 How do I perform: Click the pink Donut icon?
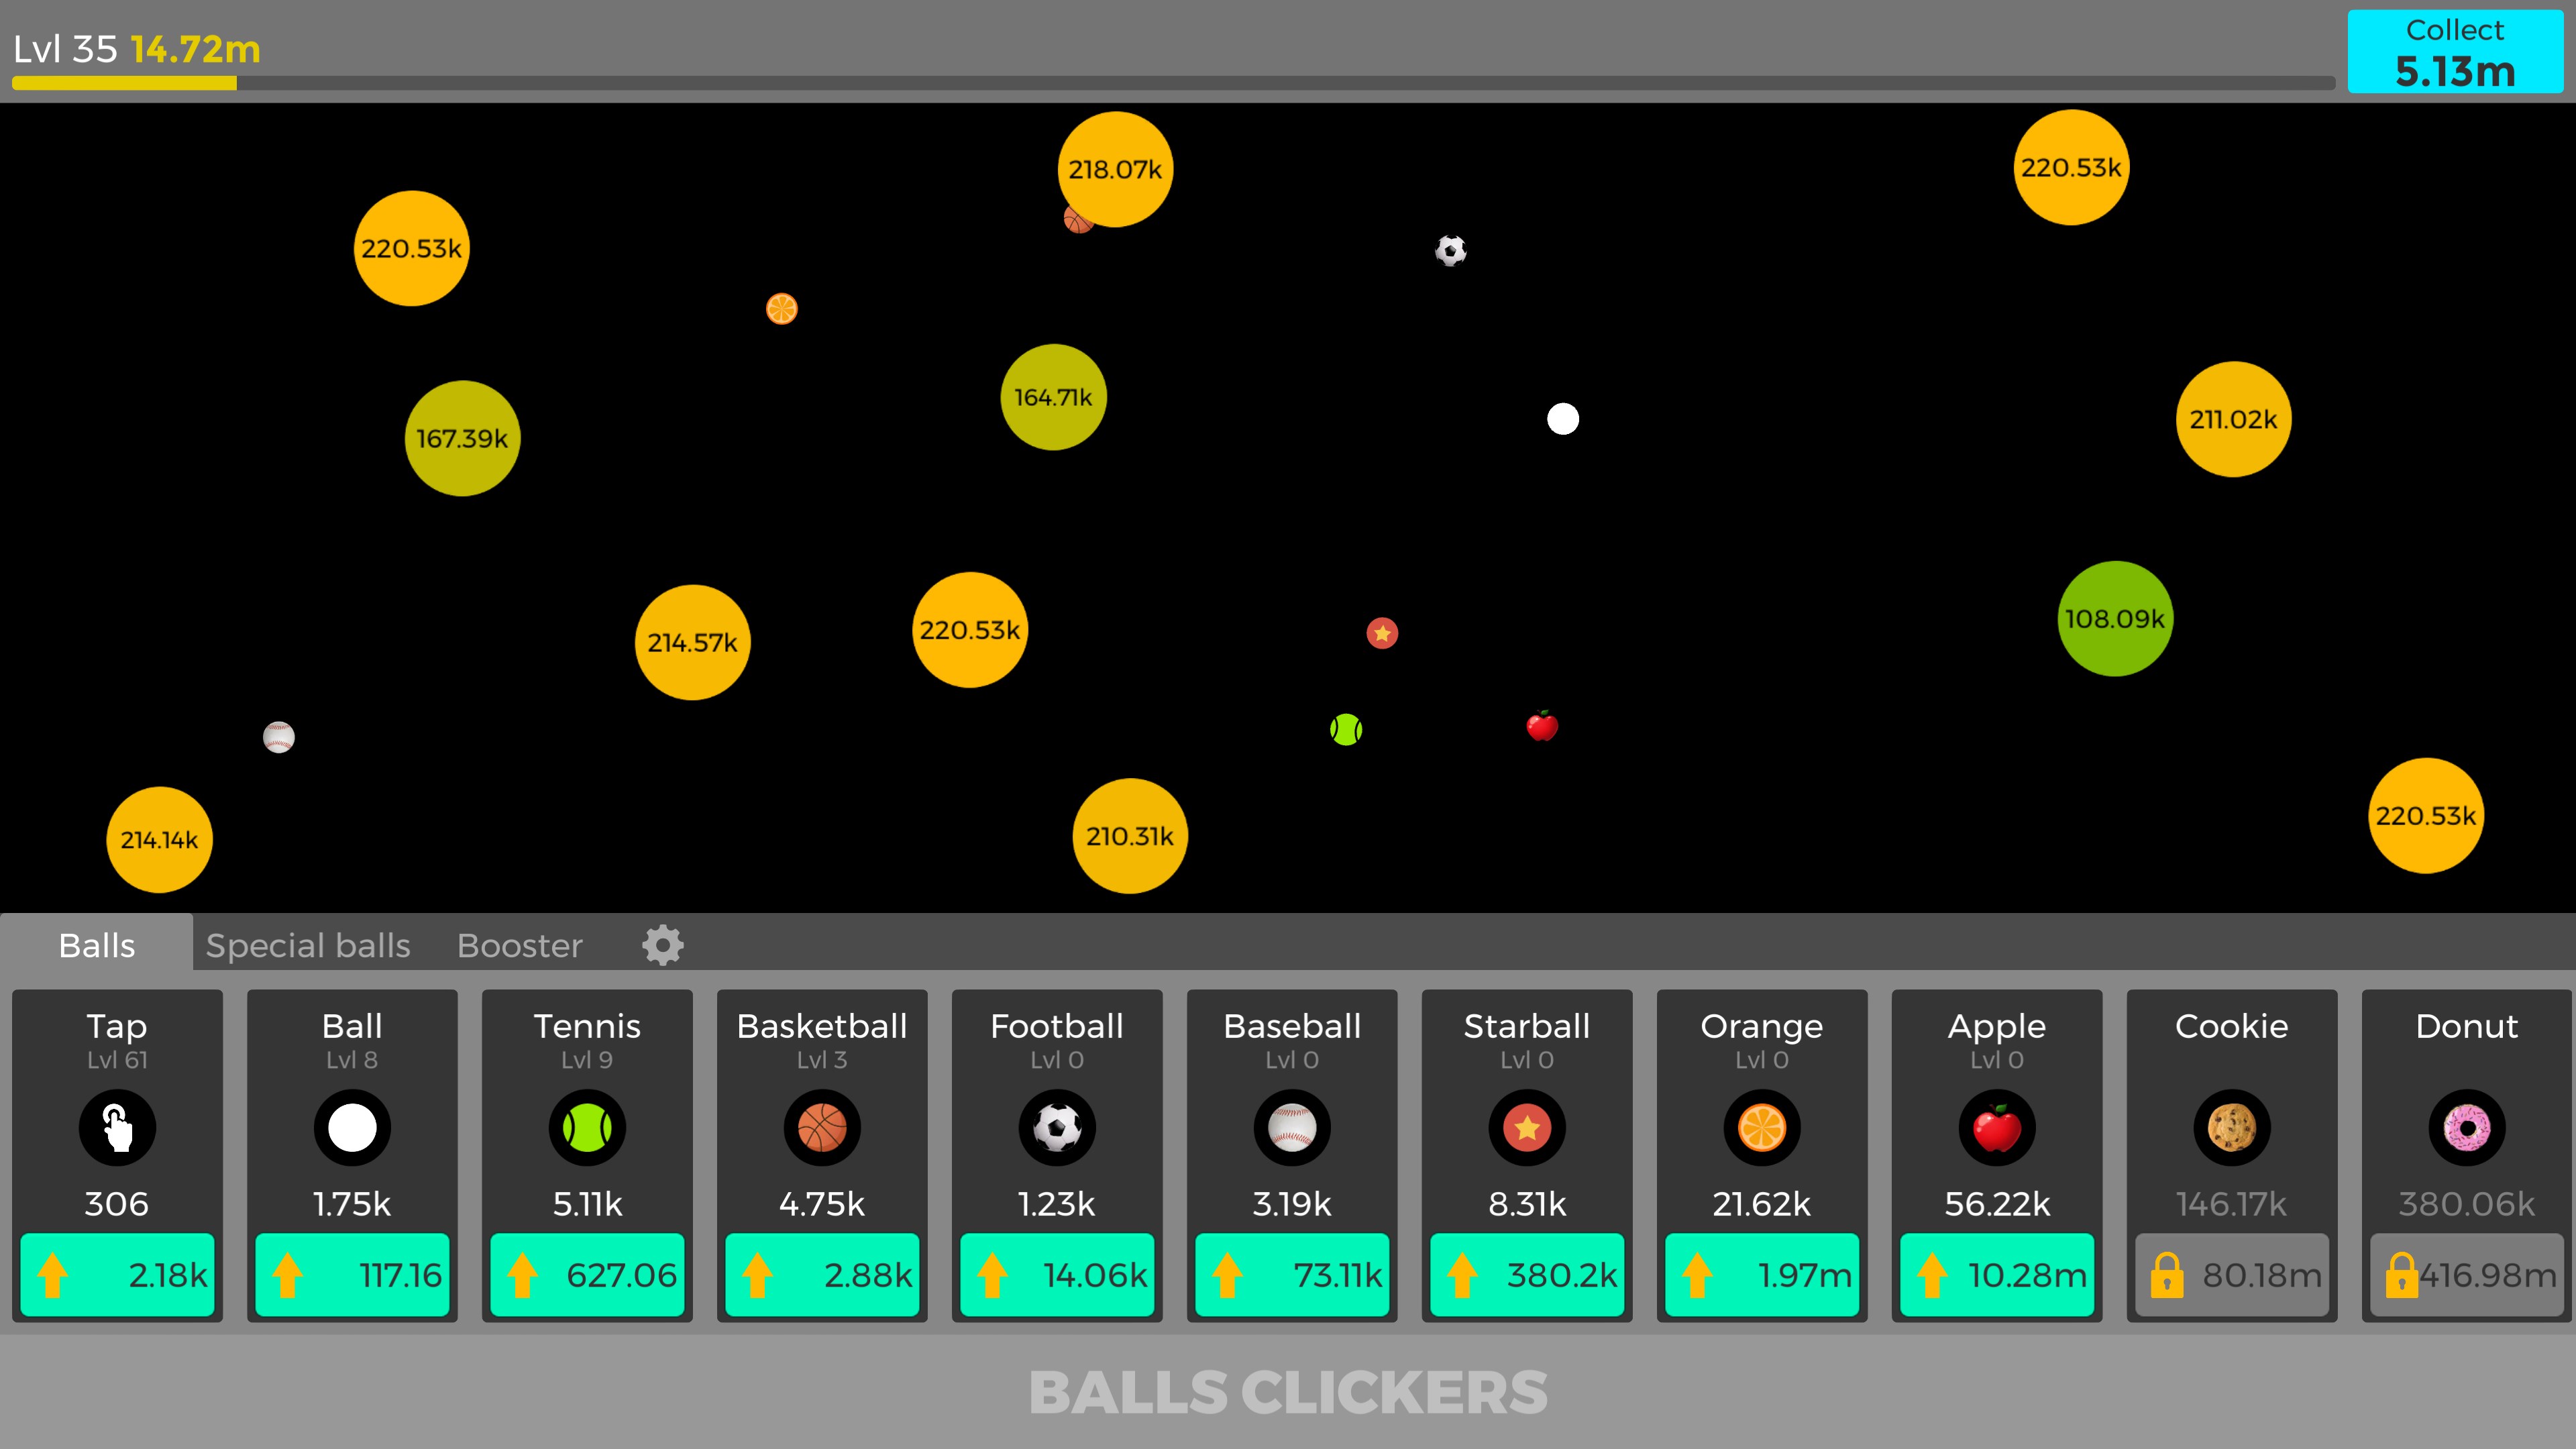click(2467, 1128)
